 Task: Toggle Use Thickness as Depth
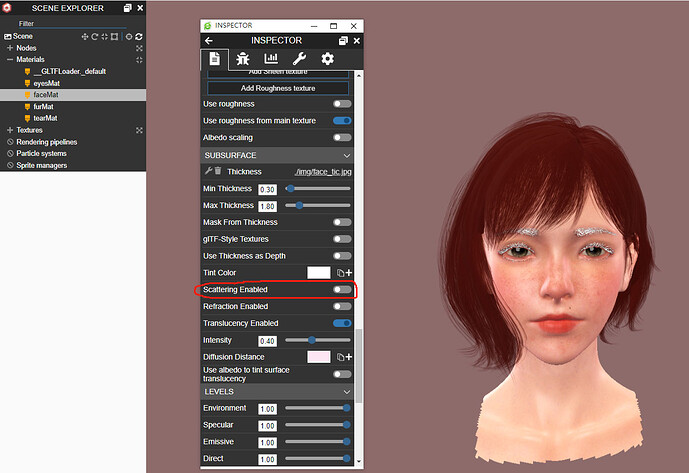342,256
